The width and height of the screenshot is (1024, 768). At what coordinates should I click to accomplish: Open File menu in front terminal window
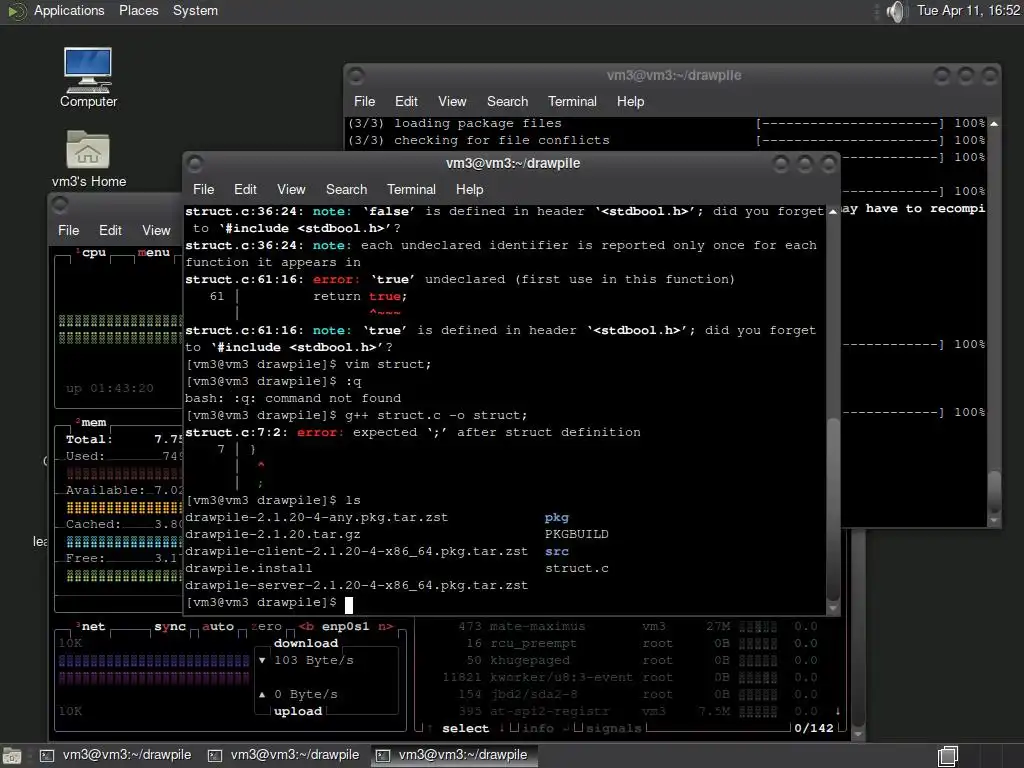[x=203, y=189]
